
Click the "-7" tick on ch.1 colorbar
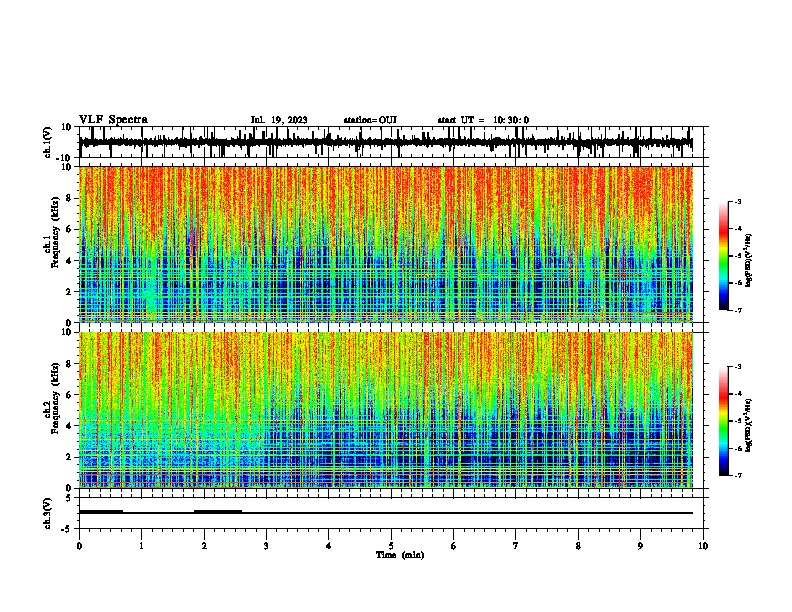click(737, 310)
